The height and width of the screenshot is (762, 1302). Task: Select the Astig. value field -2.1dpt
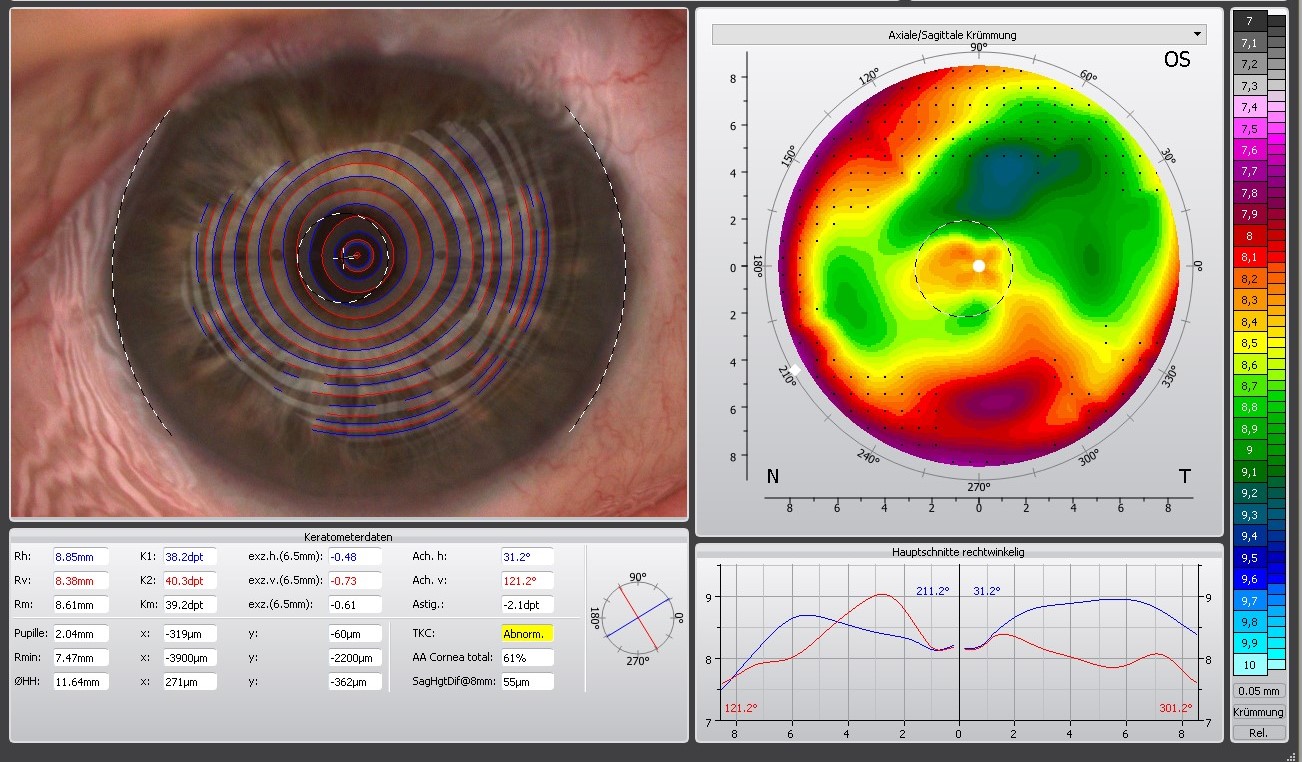[x=527, y=605]
